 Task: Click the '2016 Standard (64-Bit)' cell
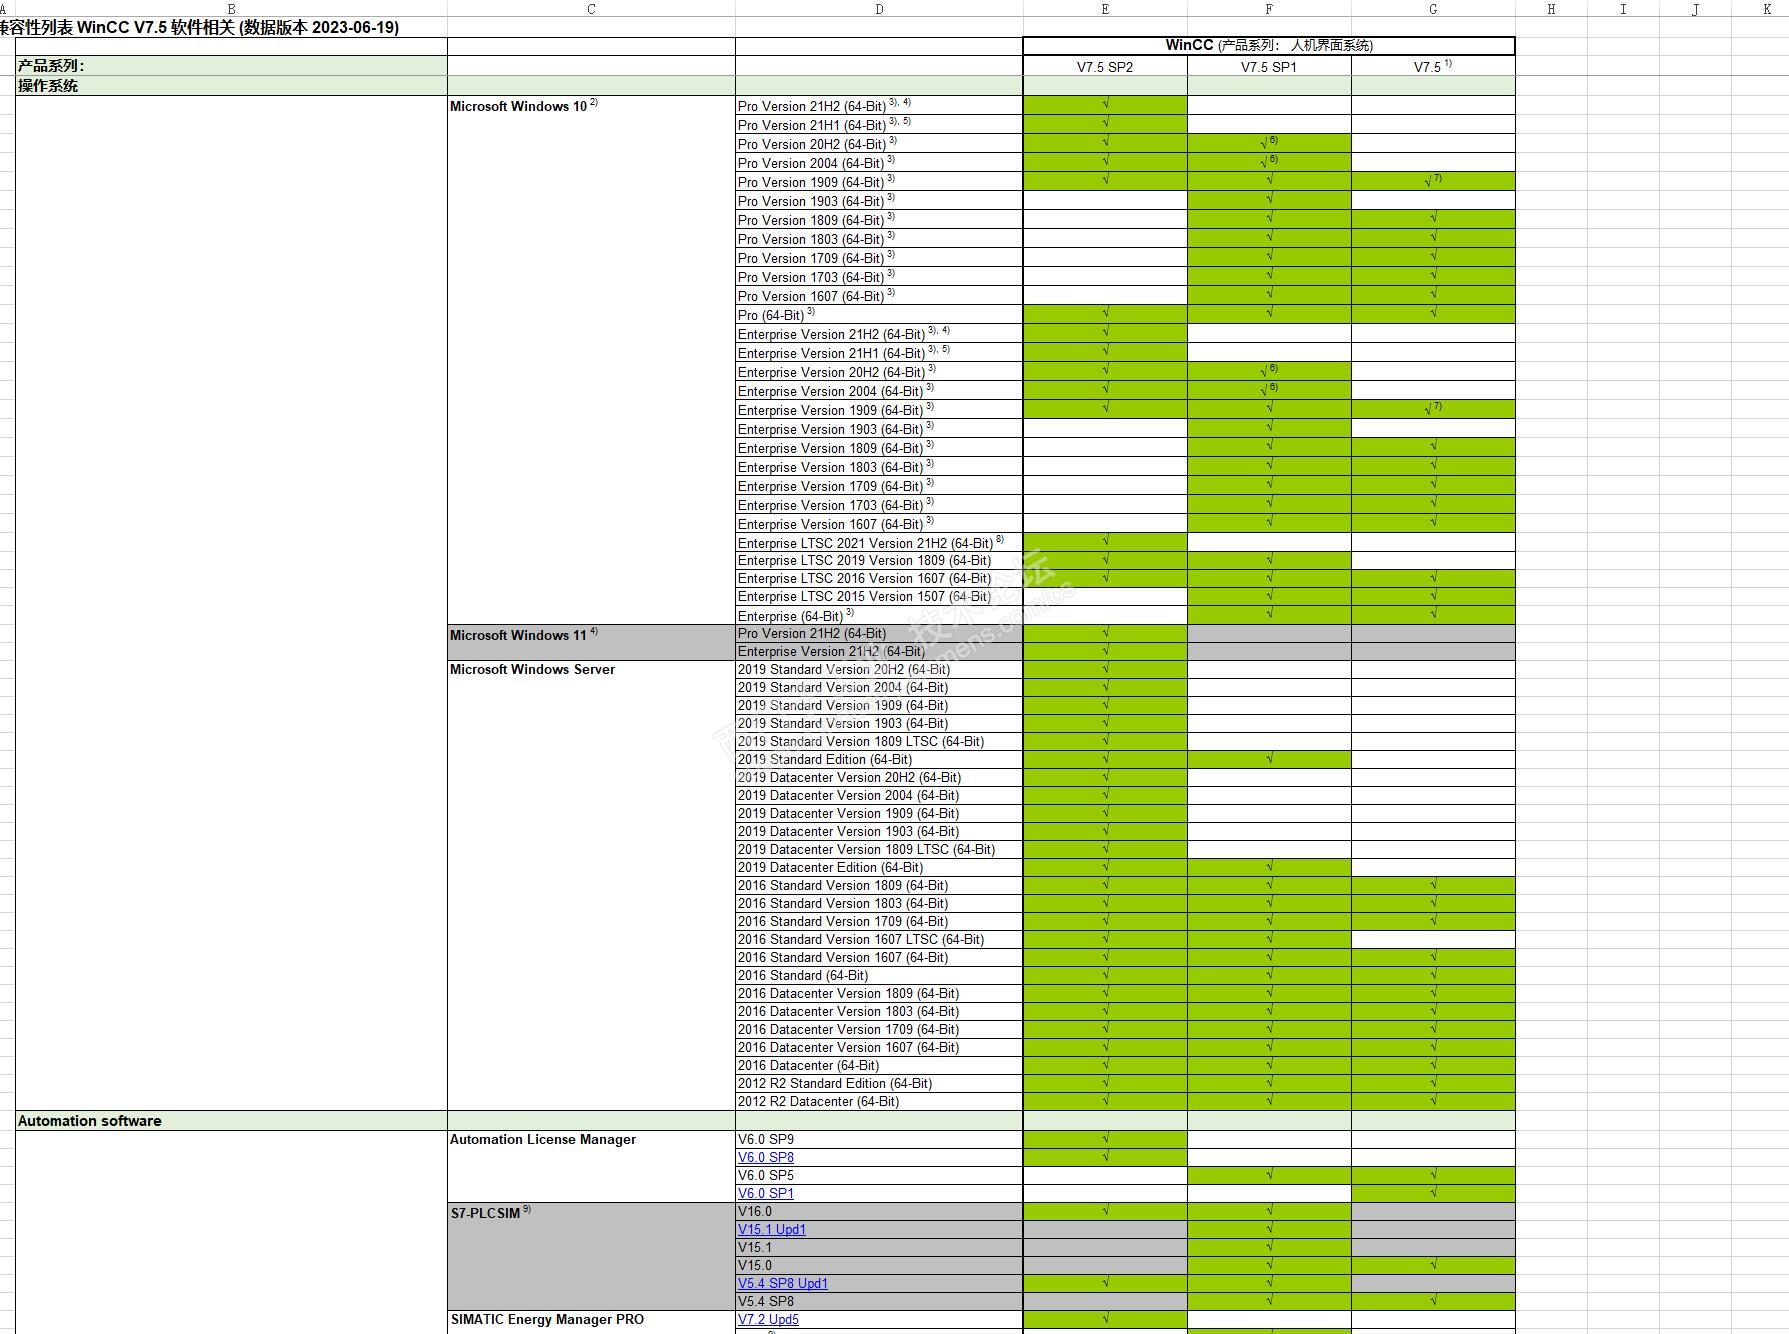[879, 976]
